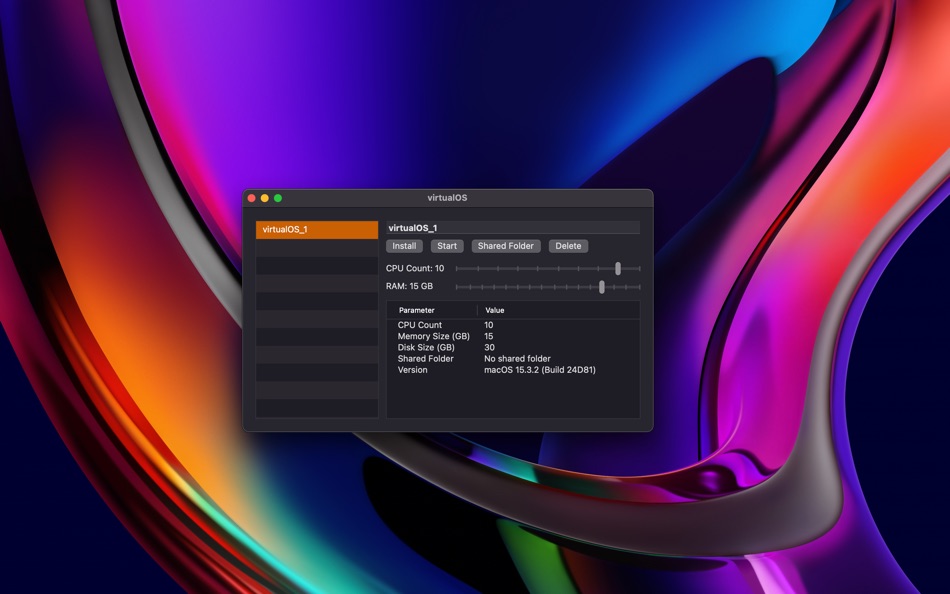The height and width of the screenshot is (594, 950).
Task: Start the virtual machine
Action: click(x=447, y=246)
